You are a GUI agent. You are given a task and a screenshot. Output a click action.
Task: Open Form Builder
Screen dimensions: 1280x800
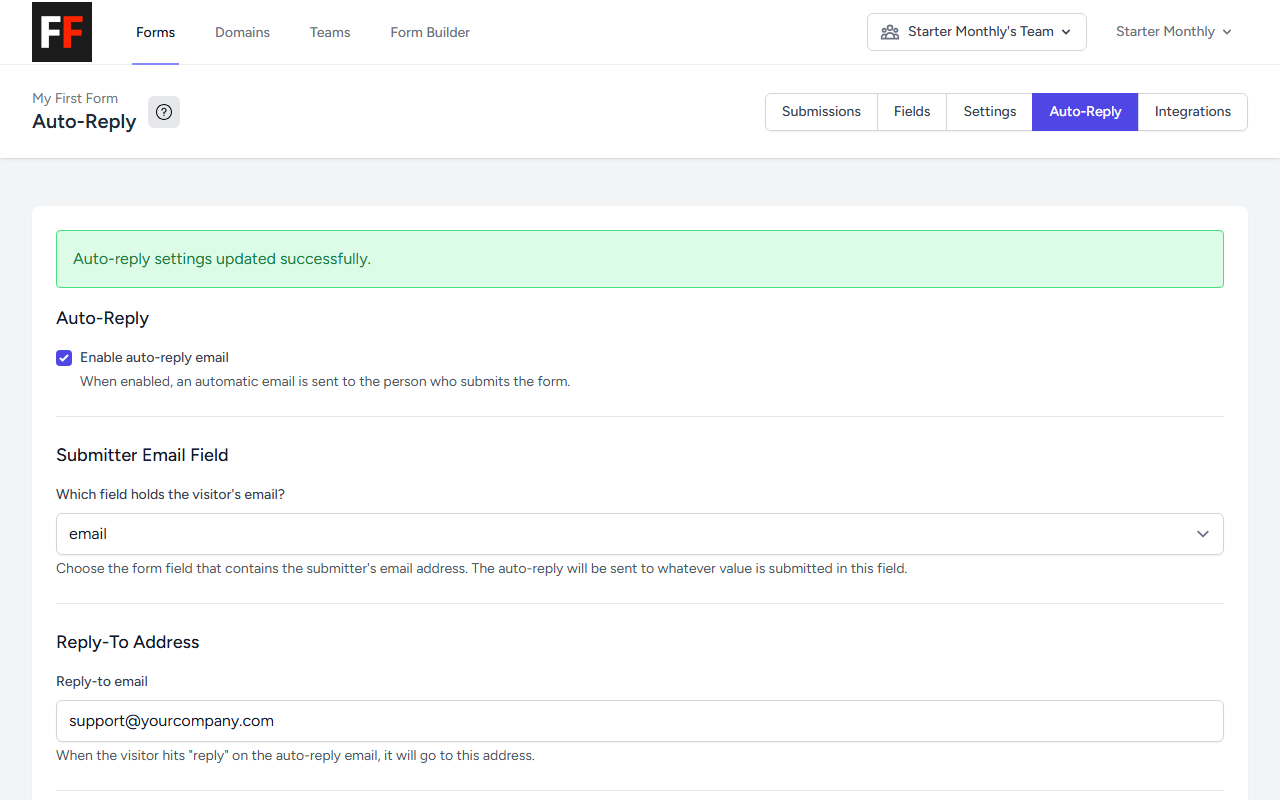[x=430, y=32]
